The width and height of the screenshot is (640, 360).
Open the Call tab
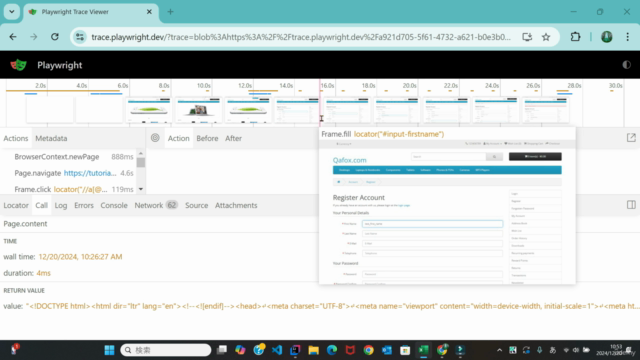[41, 205]
